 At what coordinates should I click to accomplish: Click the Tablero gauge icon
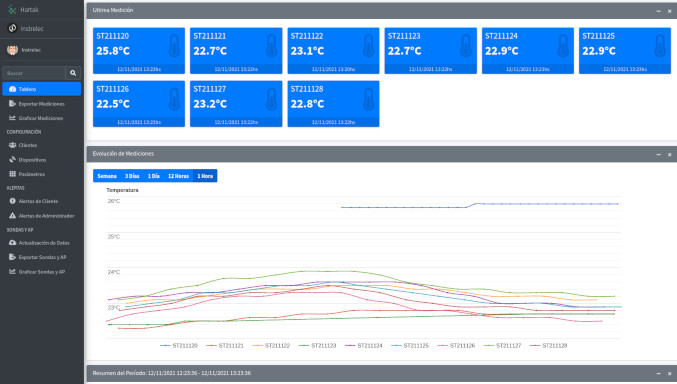(x=13, y=89)
